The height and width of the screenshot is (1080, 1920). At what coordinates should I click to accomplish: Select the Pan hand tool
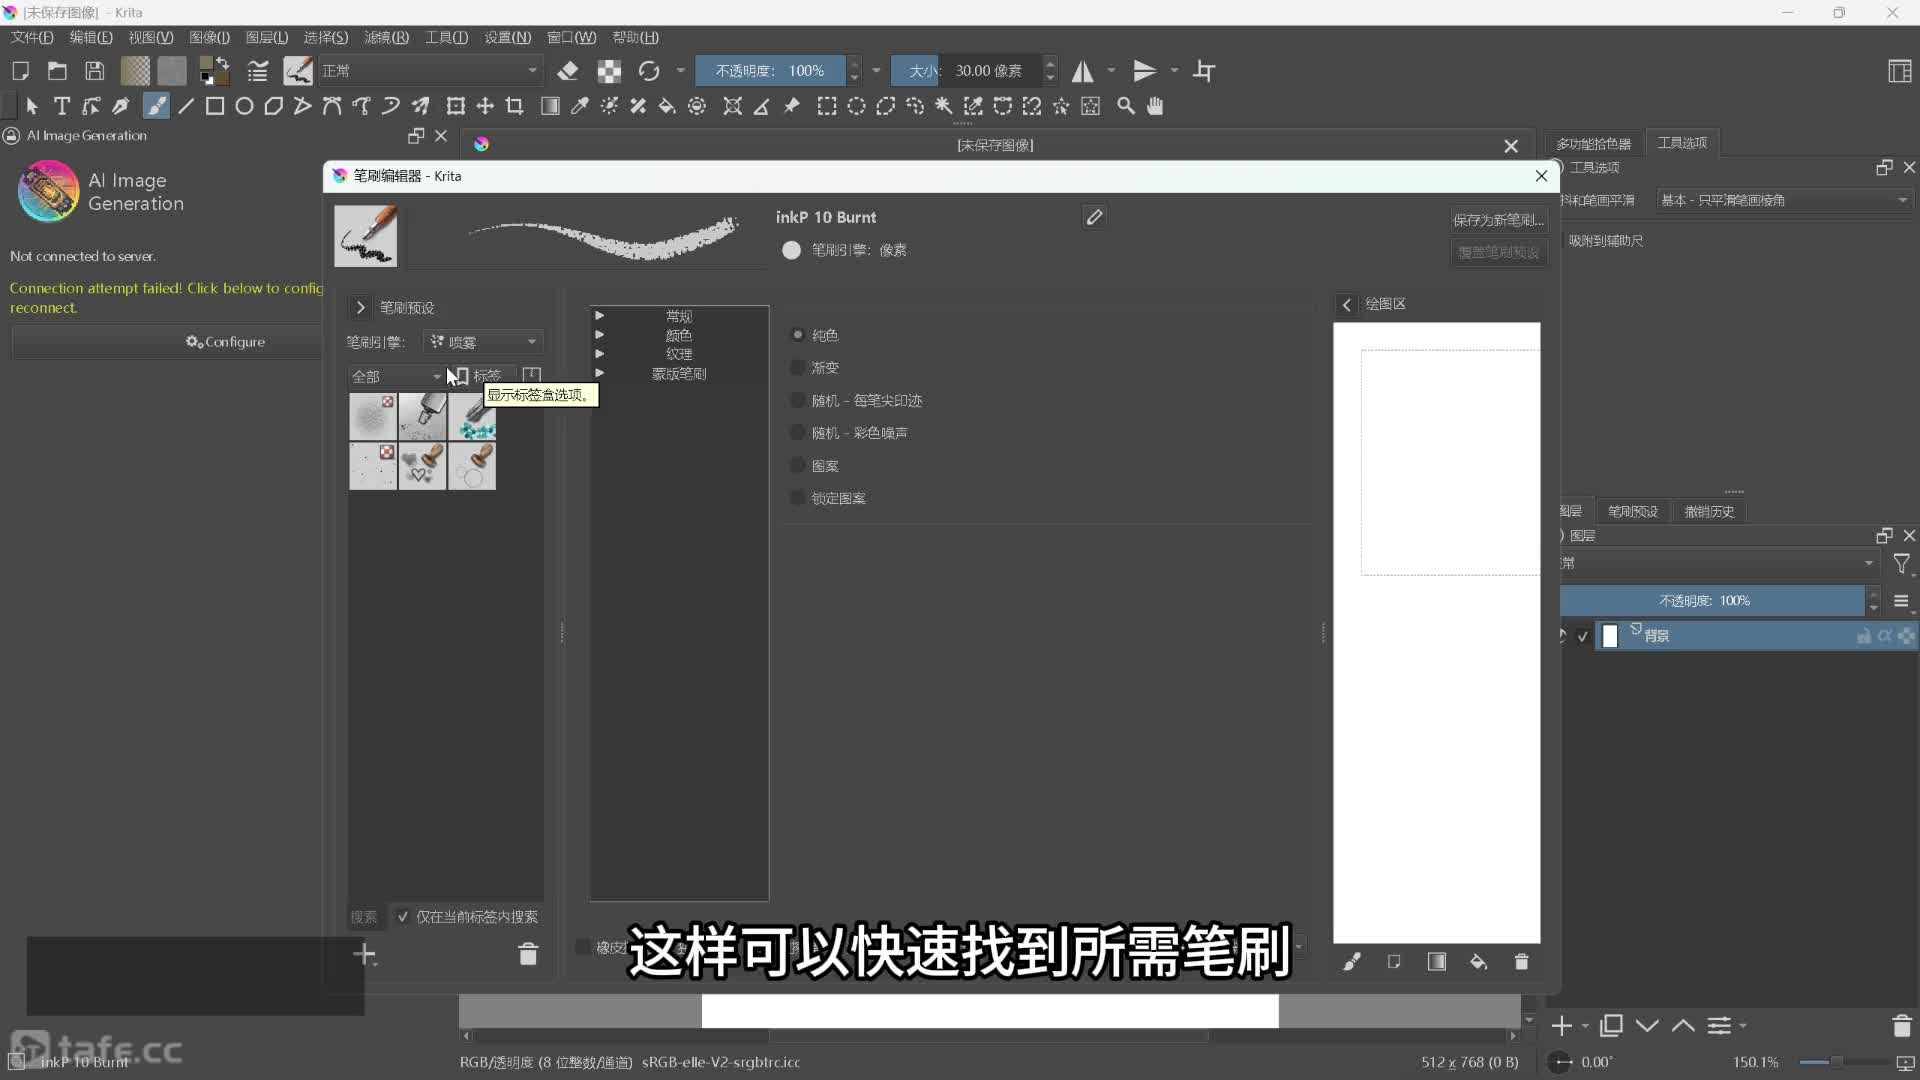(1155, 106)
